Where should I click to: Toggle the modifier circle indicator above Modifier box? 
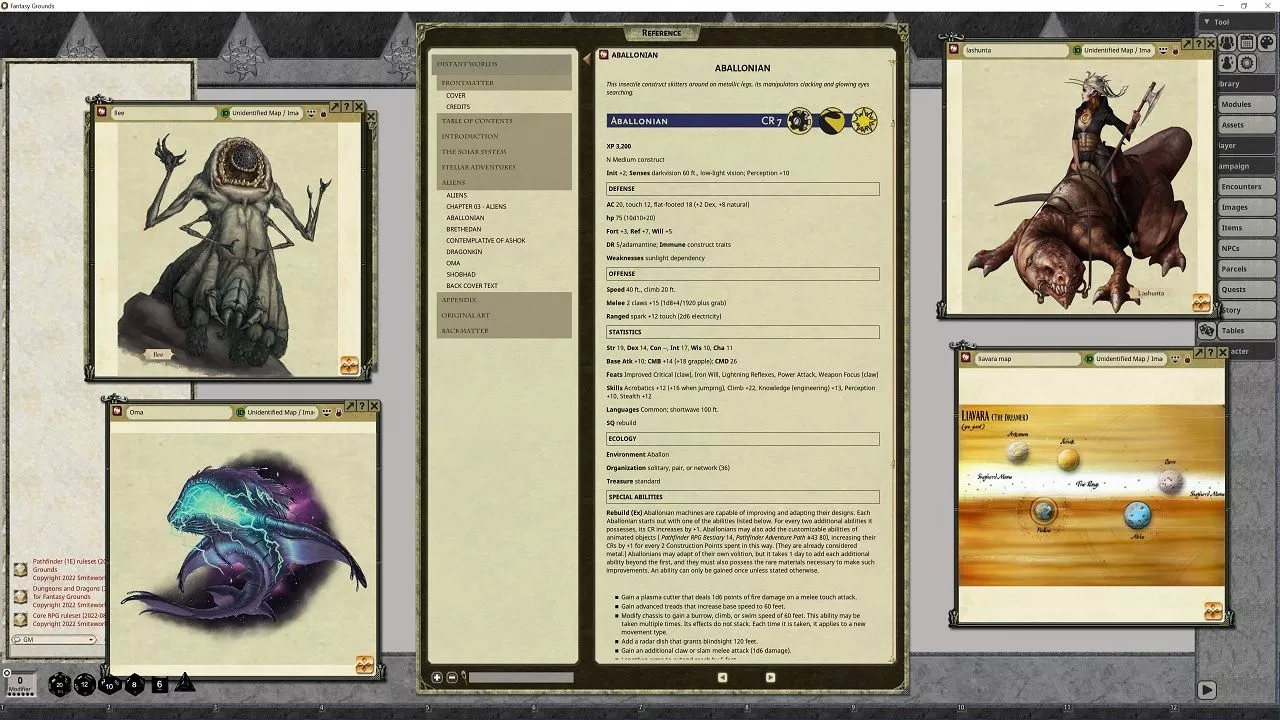click(x=6, y=673)
